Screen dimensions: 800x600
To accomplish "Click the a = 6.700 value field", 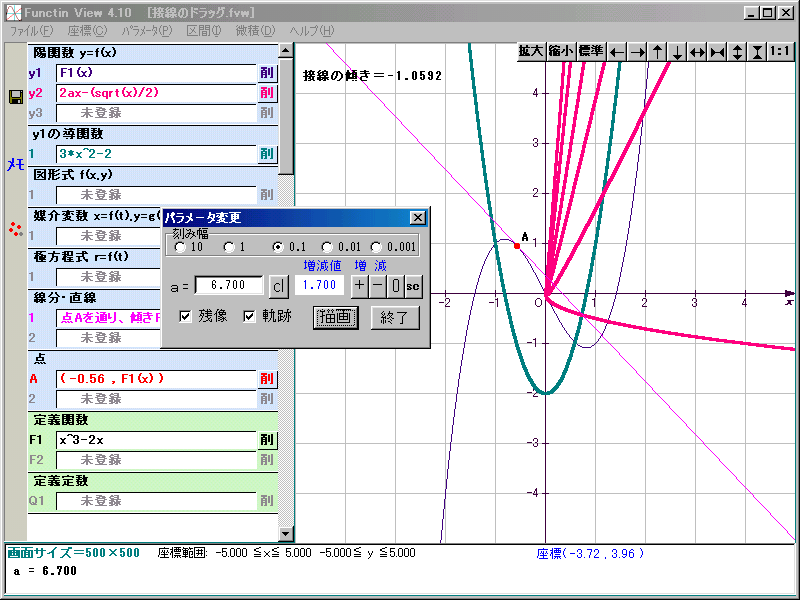I will click(229, 285).
